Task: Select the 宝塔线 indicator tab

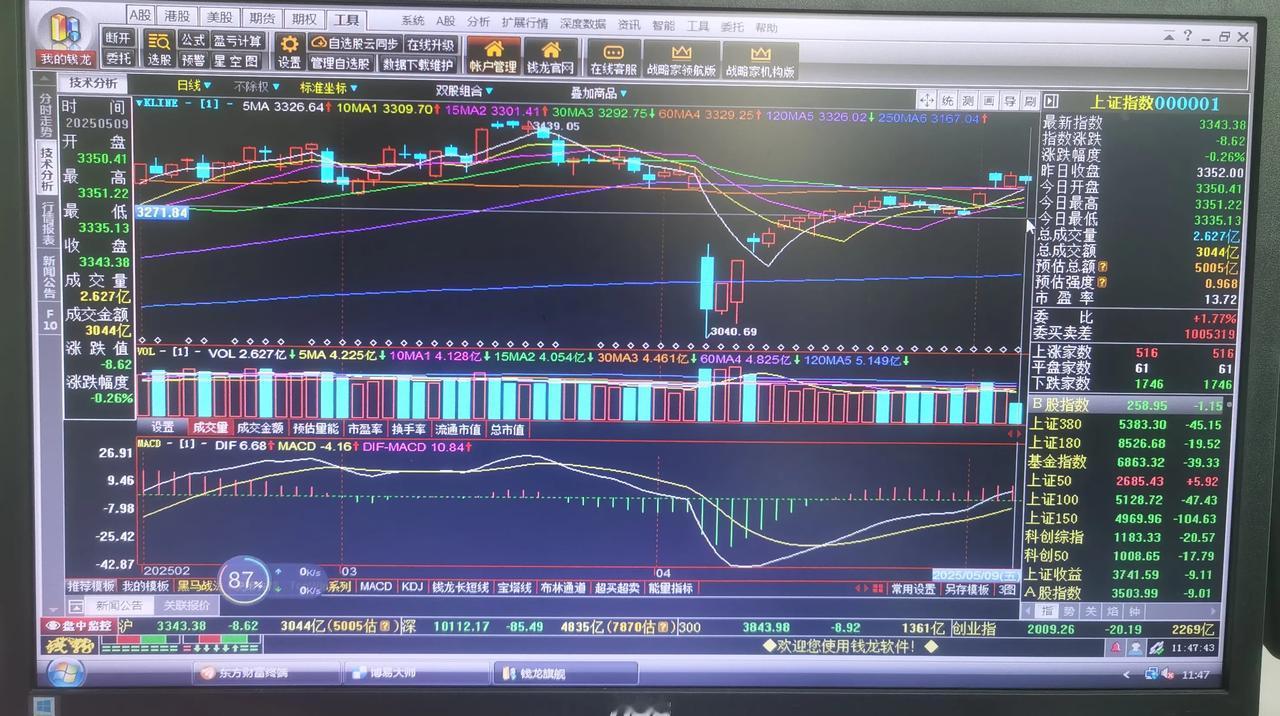Action: click(515, 588)
